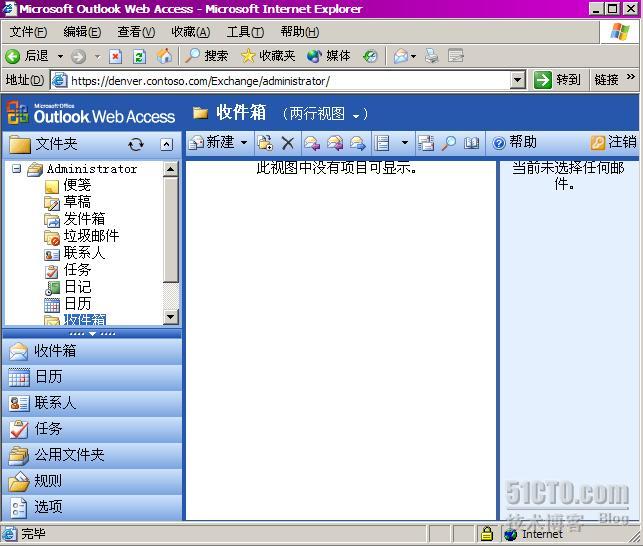Open the 工具(T) menu

click(245, 32)
